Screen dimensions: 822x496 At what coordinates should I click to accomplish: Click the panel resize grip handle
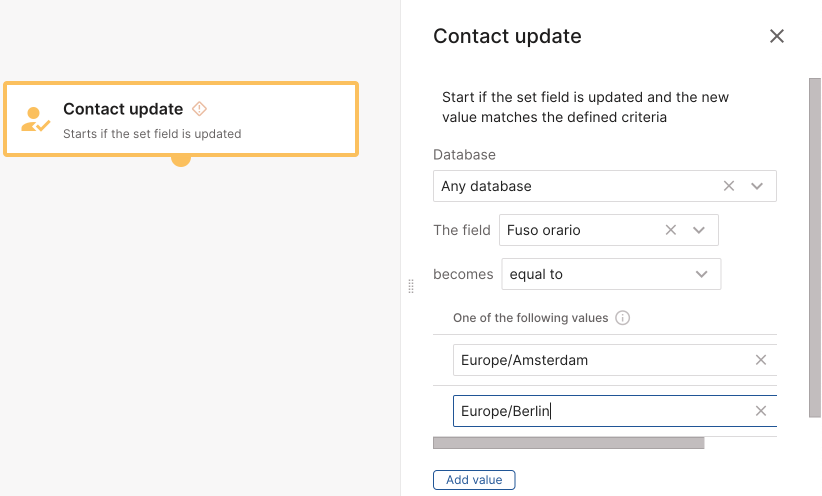coord(411,287)
